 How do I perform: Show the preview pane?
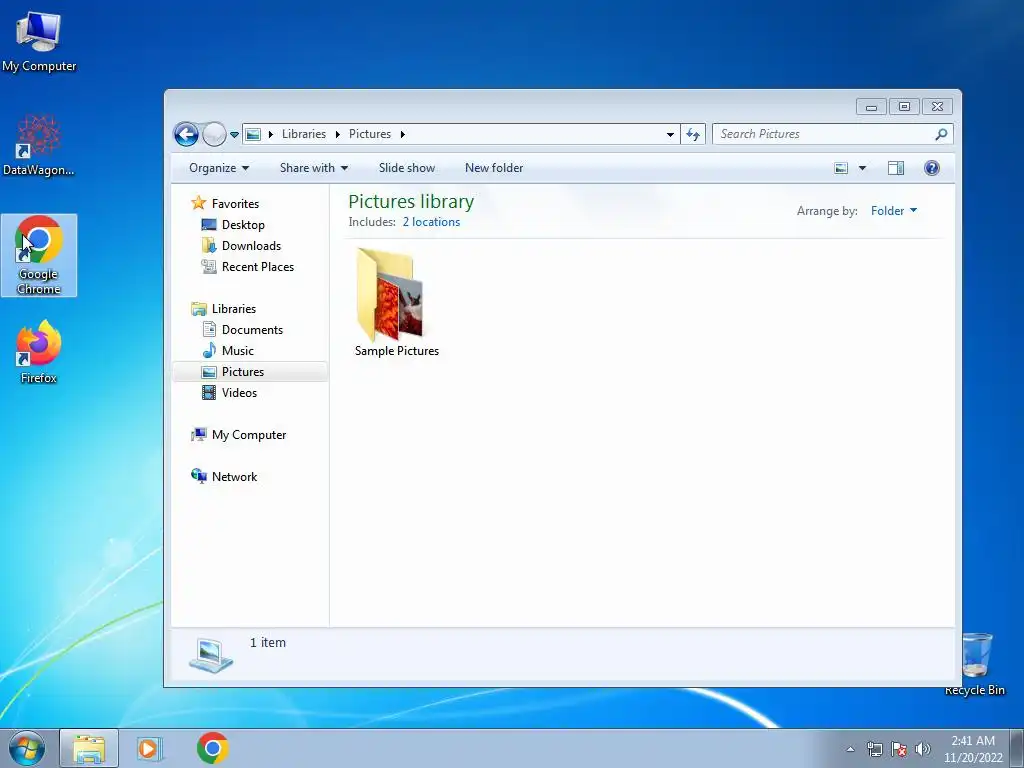(896, 168)
